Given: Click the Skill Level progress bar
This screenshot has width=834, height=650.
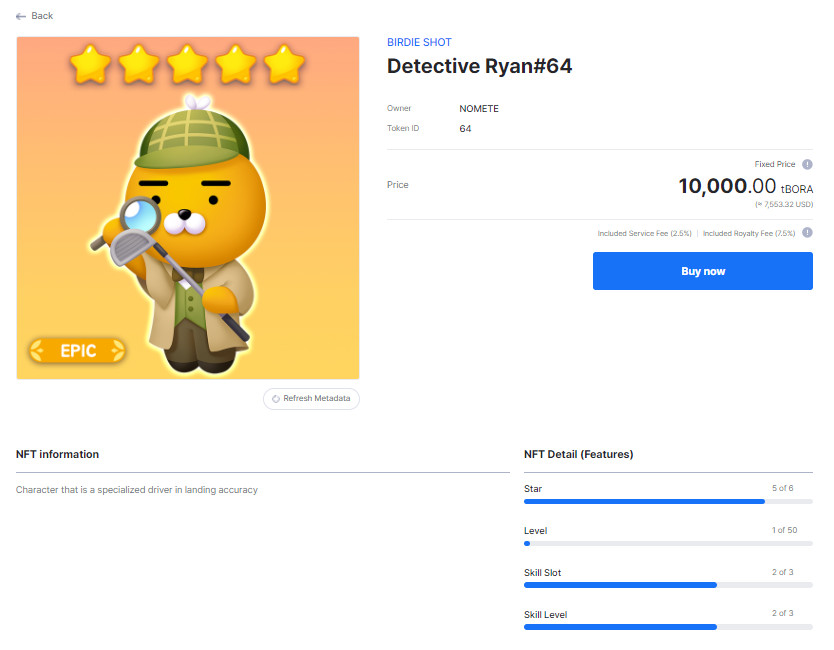Looking at the screenshot, I should tap(668, 627).
